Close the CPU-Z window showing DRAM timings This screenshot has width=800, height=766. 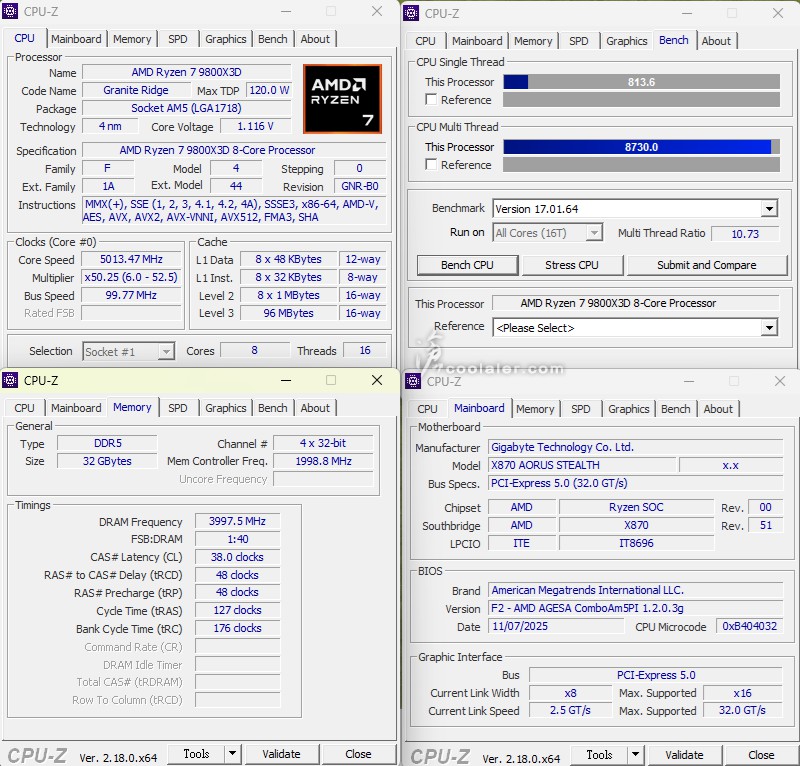(x=377, y=380)
